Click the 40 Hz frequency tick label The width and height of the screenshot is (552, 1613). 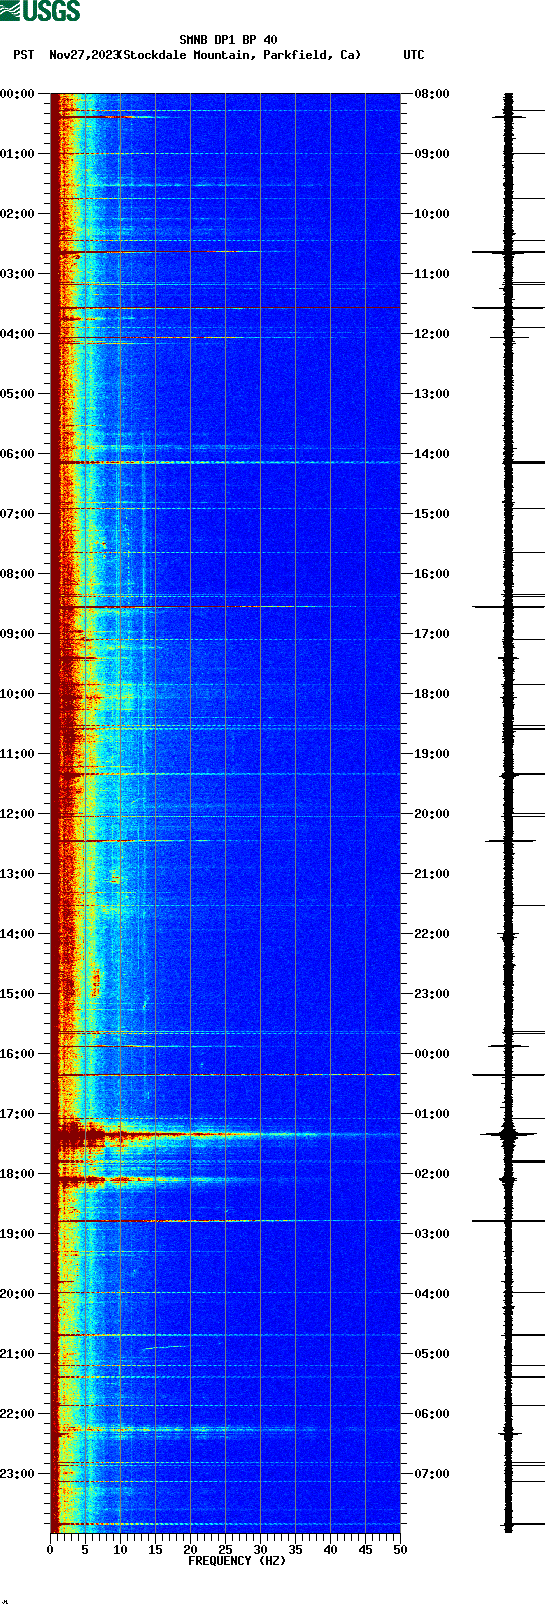pos(330,1550)
